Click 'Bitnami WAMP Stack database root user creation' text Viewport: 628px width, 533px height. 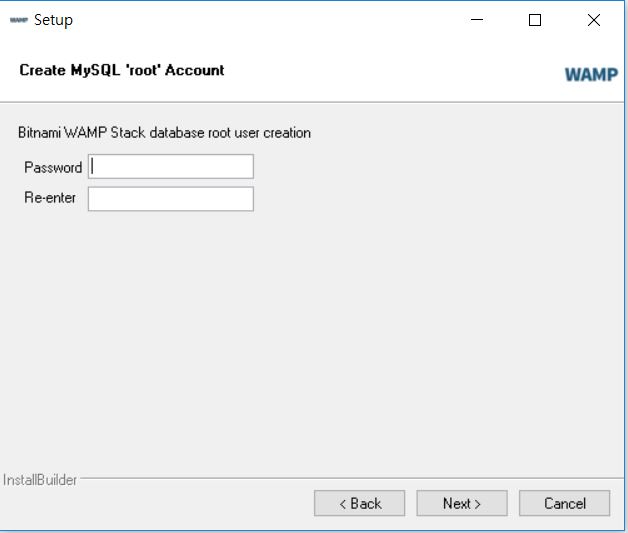click(164, 133)
